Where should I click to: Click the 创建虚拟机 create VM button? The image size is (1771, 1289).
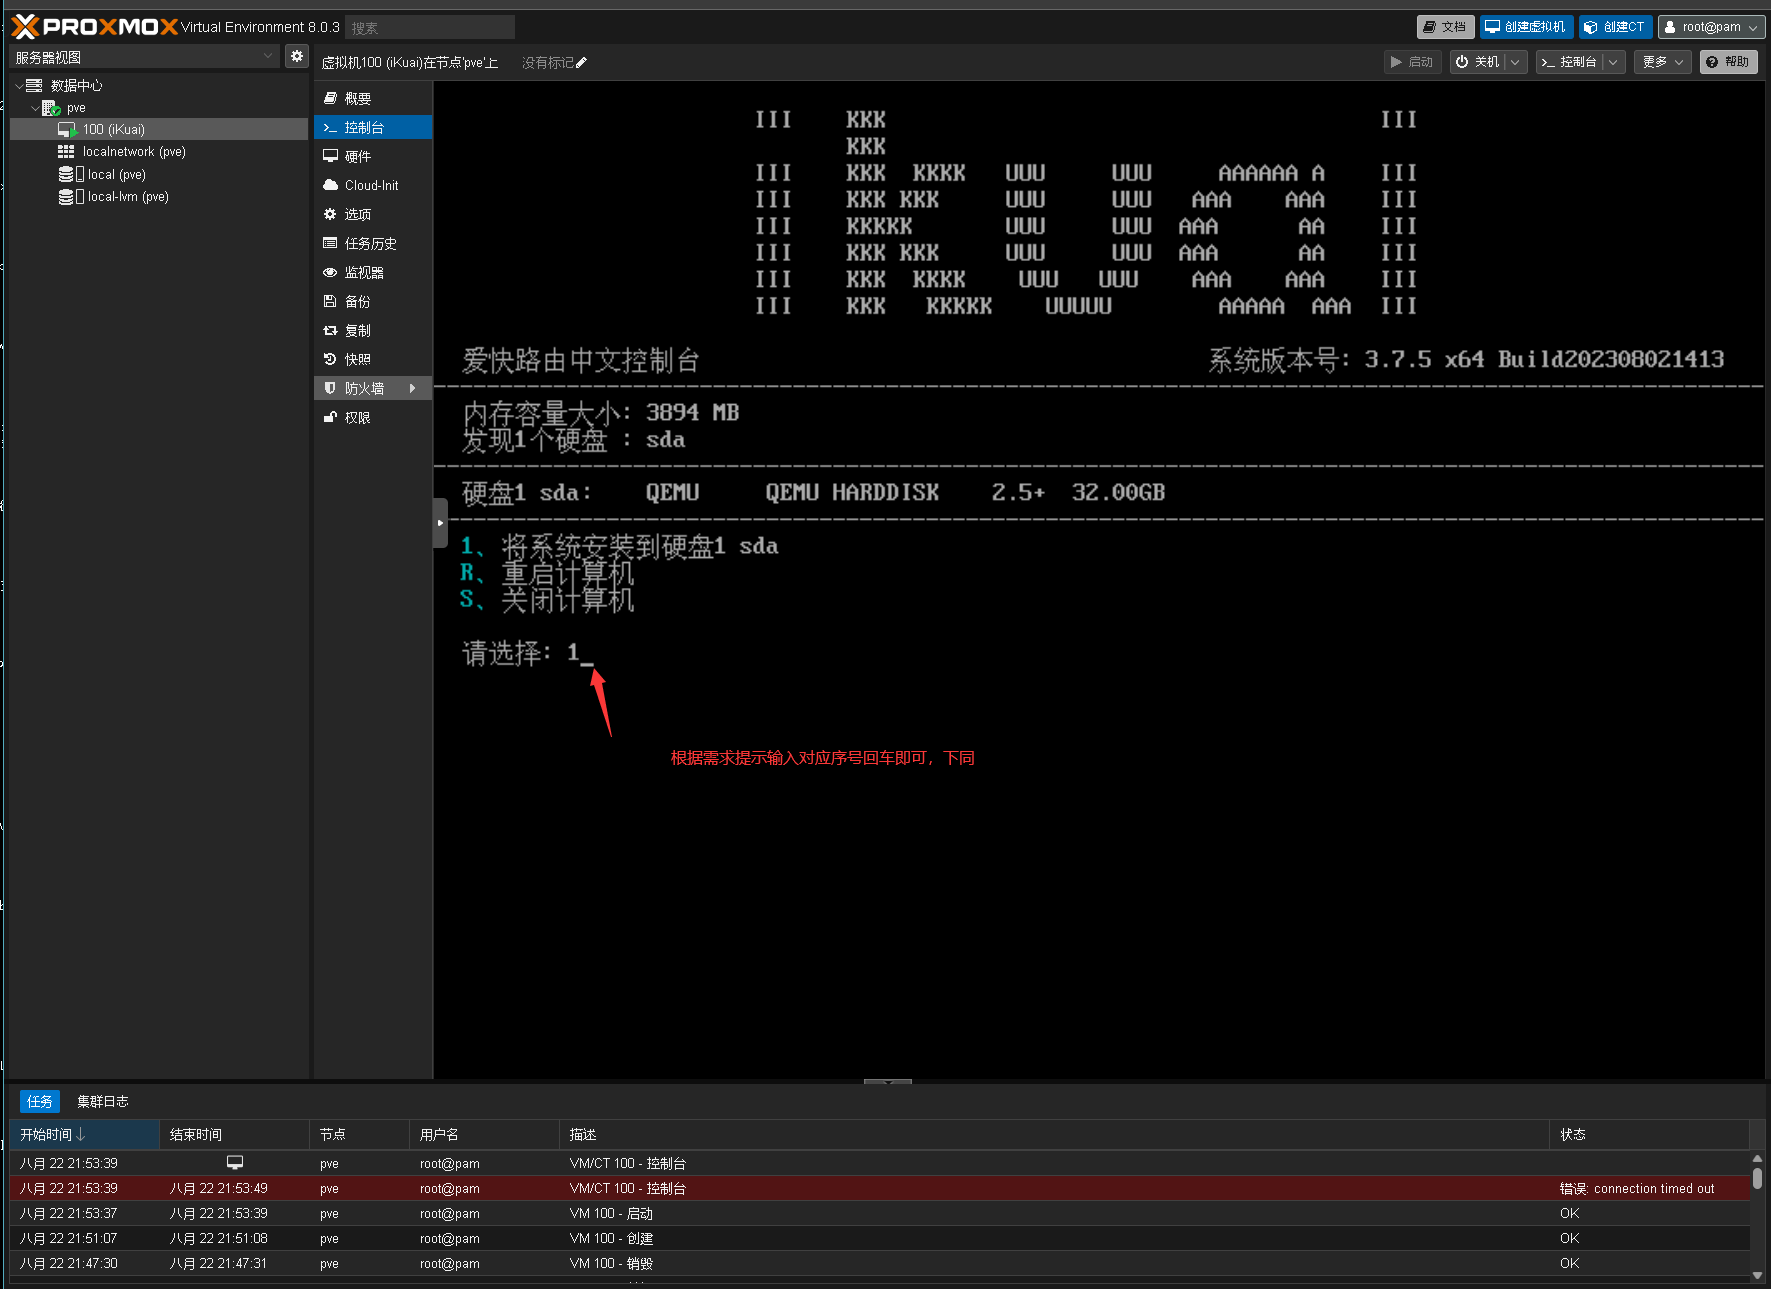coord(1525,27)
